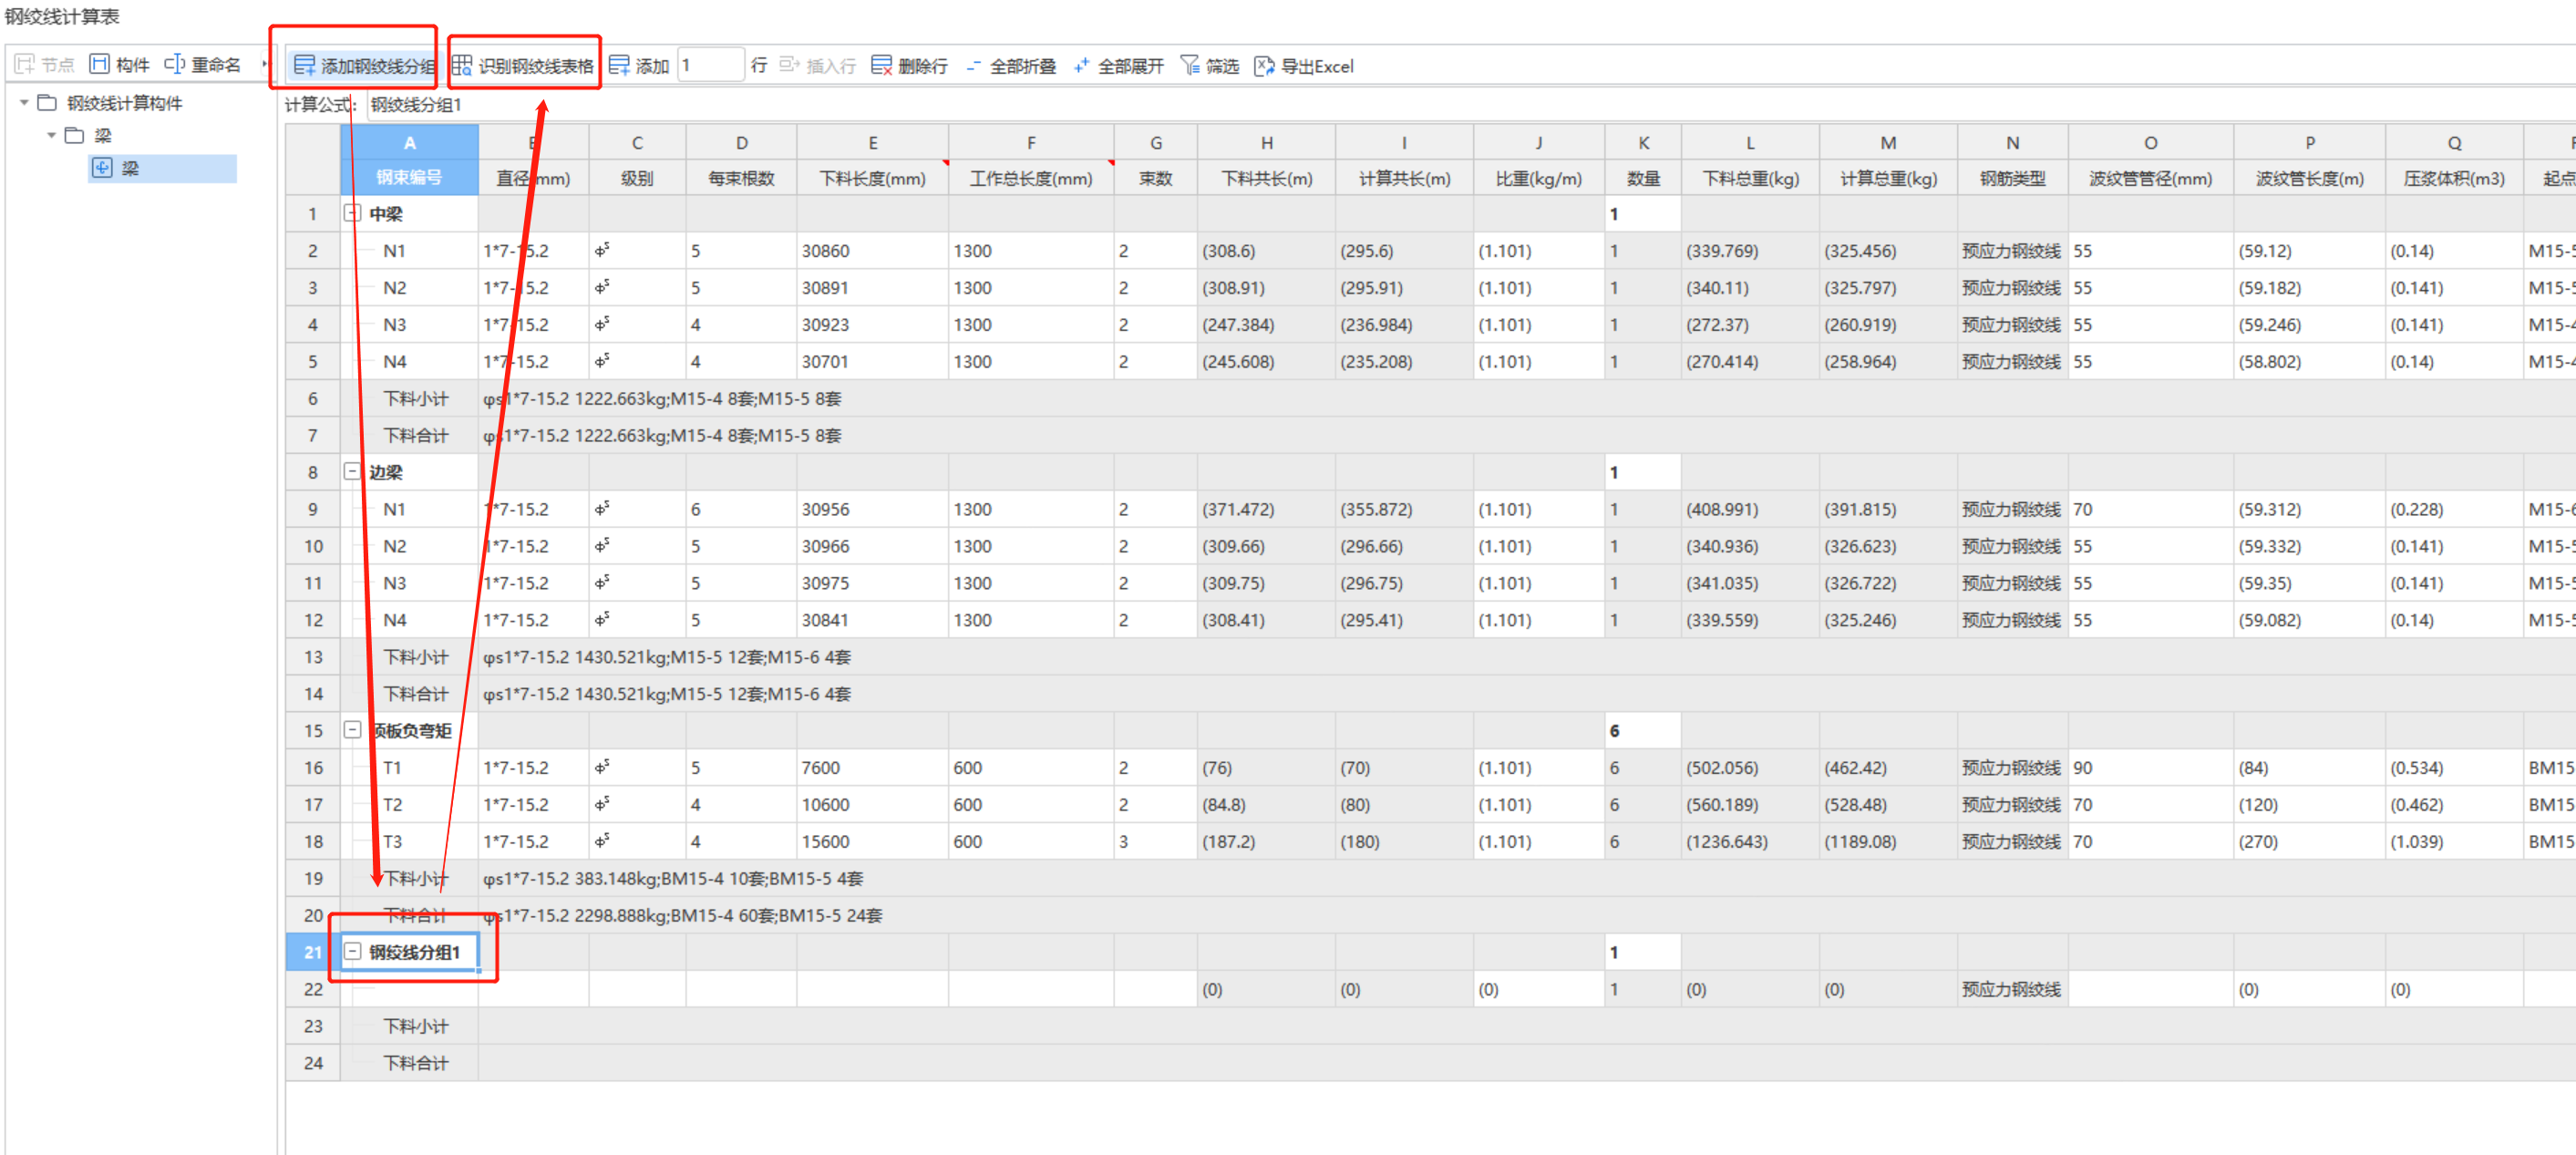Click 识别钢绞线表格 table recognition icon

pyautogui.click(x=462, y=66)
